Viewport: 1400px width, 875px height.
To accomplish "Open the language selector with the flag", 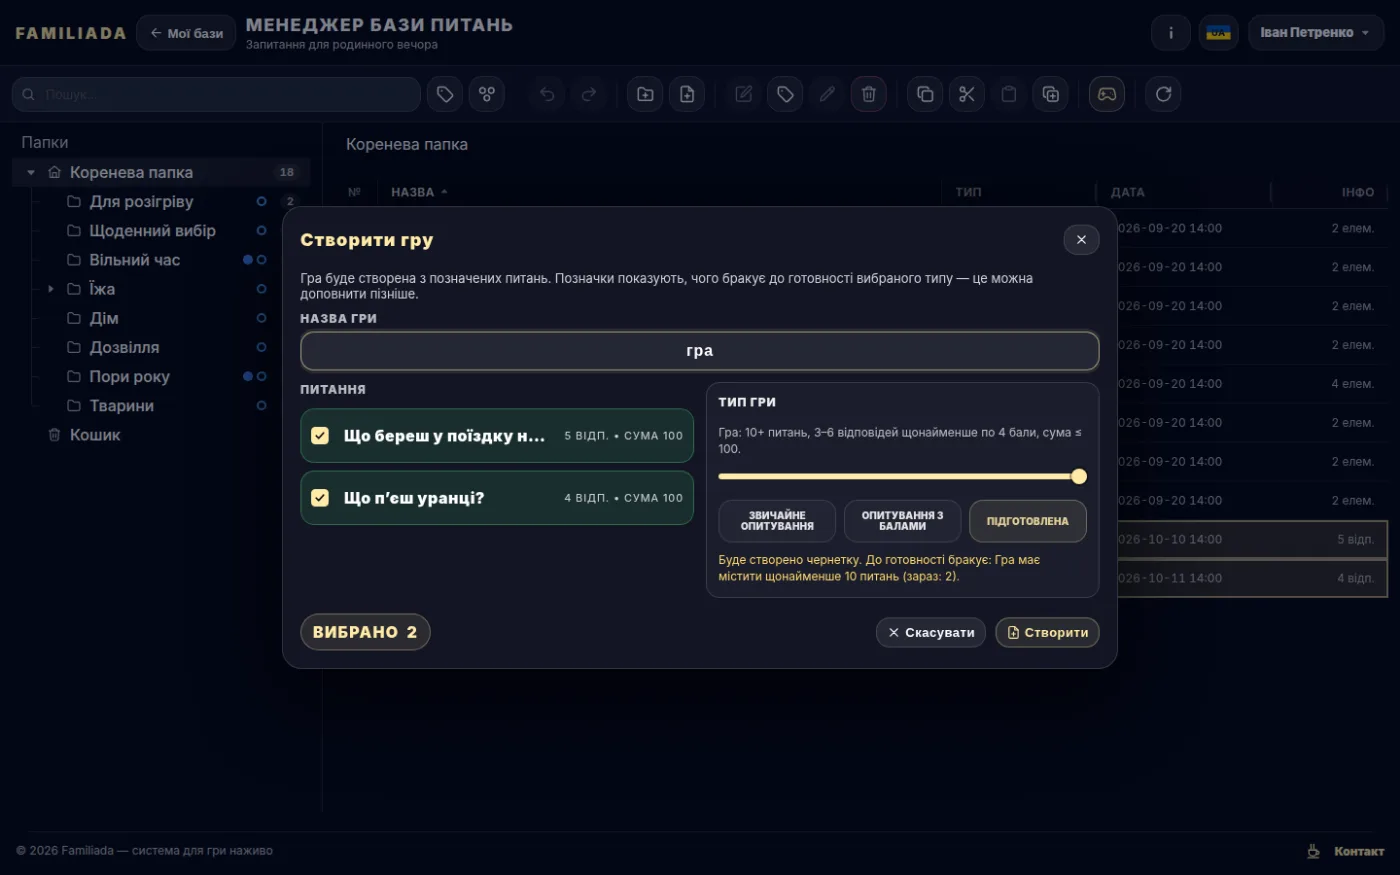I will pos(1218,33).
